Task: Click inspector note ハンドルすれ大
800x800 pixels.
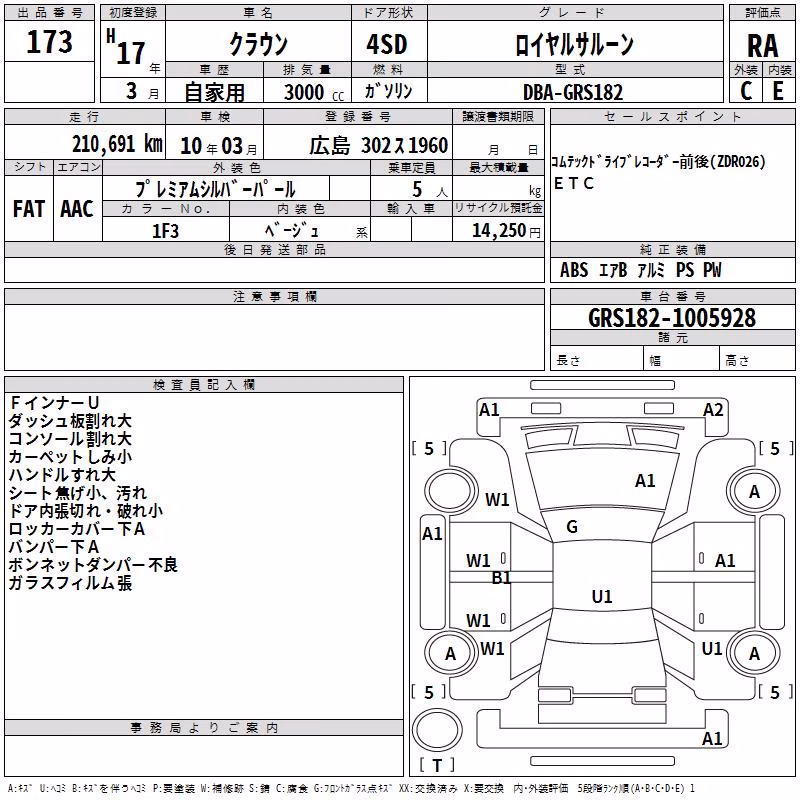Action: [x=62, y=474]
